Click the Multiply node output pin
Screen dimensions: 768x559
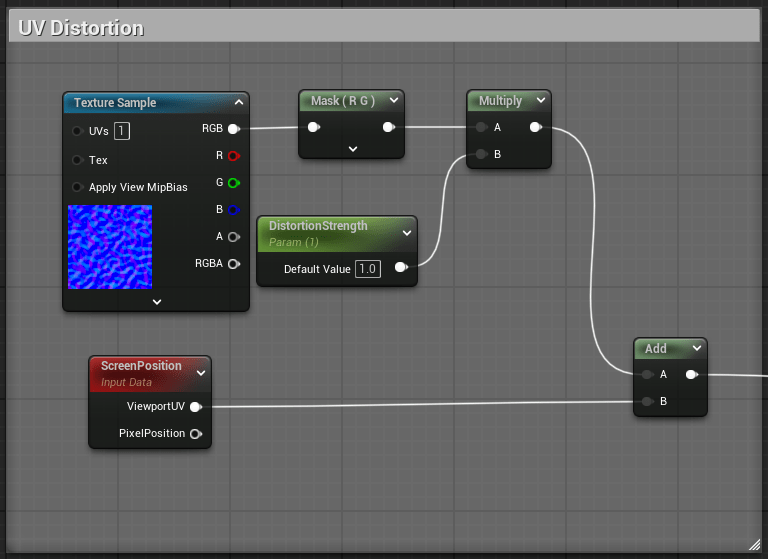pyautogui.click(x=535, y=127)
